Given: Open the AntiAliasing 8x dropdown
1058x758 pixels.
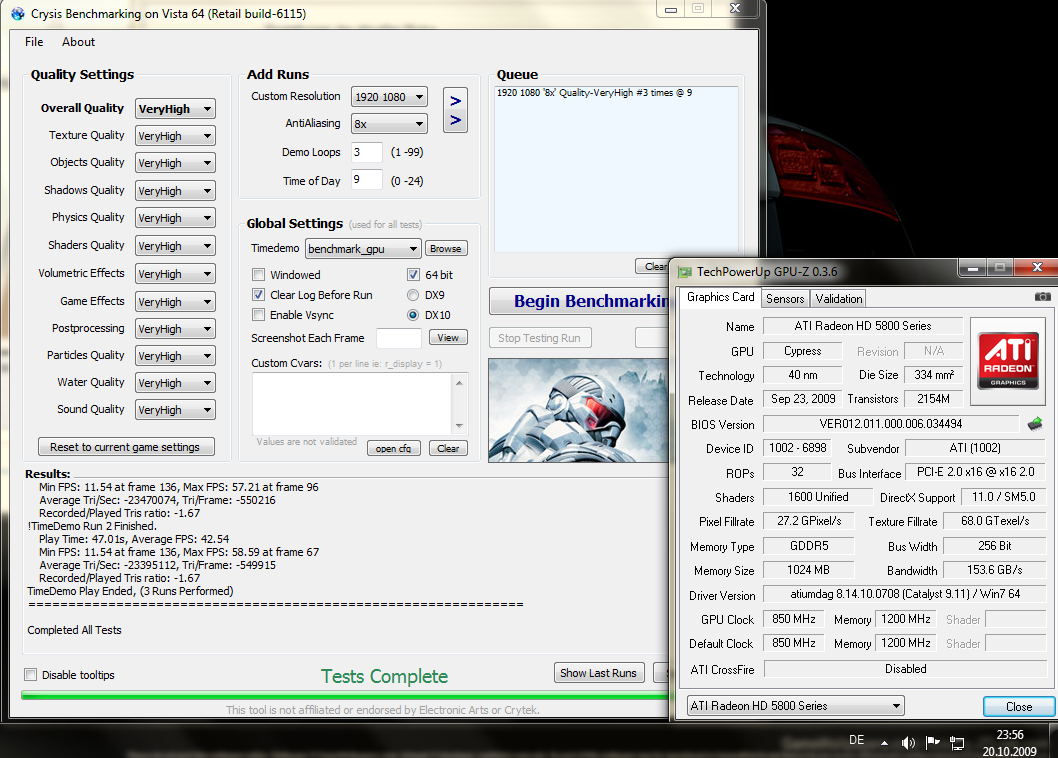Looking at the screenshot, I should pos(389,124).
